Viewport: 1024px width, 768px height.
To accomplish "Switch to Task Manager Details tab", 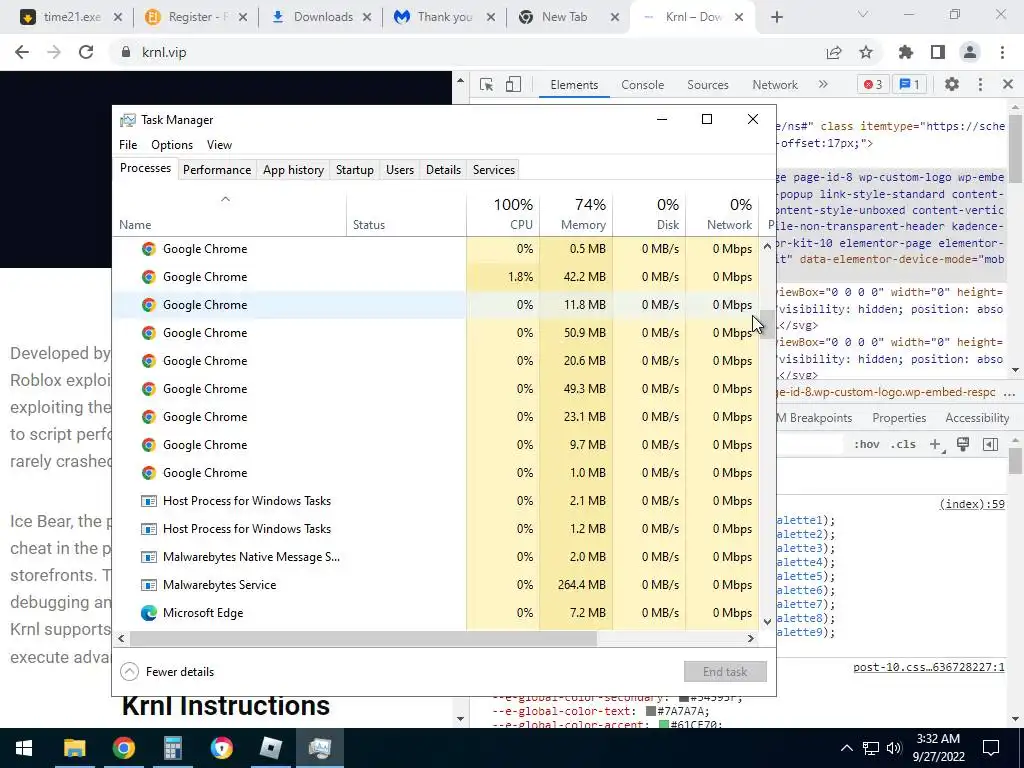I will tap(443, 169).
